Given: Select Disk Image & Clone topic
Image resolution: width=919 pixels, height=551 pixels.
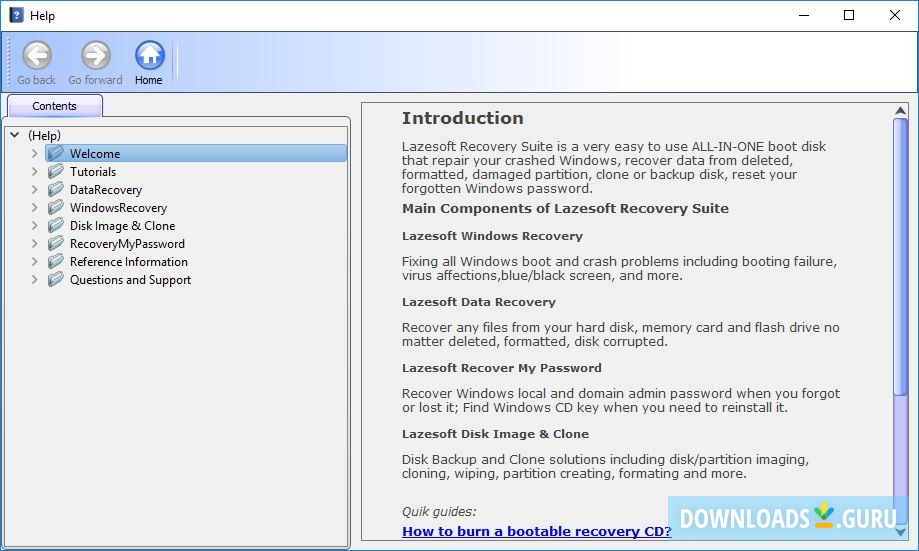Looking at the screenshot, I should click(122, 226).
